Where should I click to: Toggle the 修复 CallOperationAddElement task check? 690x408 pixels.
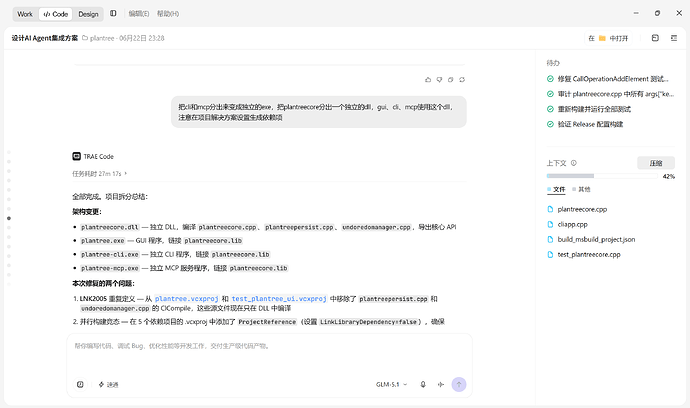(x=550, y=79)
